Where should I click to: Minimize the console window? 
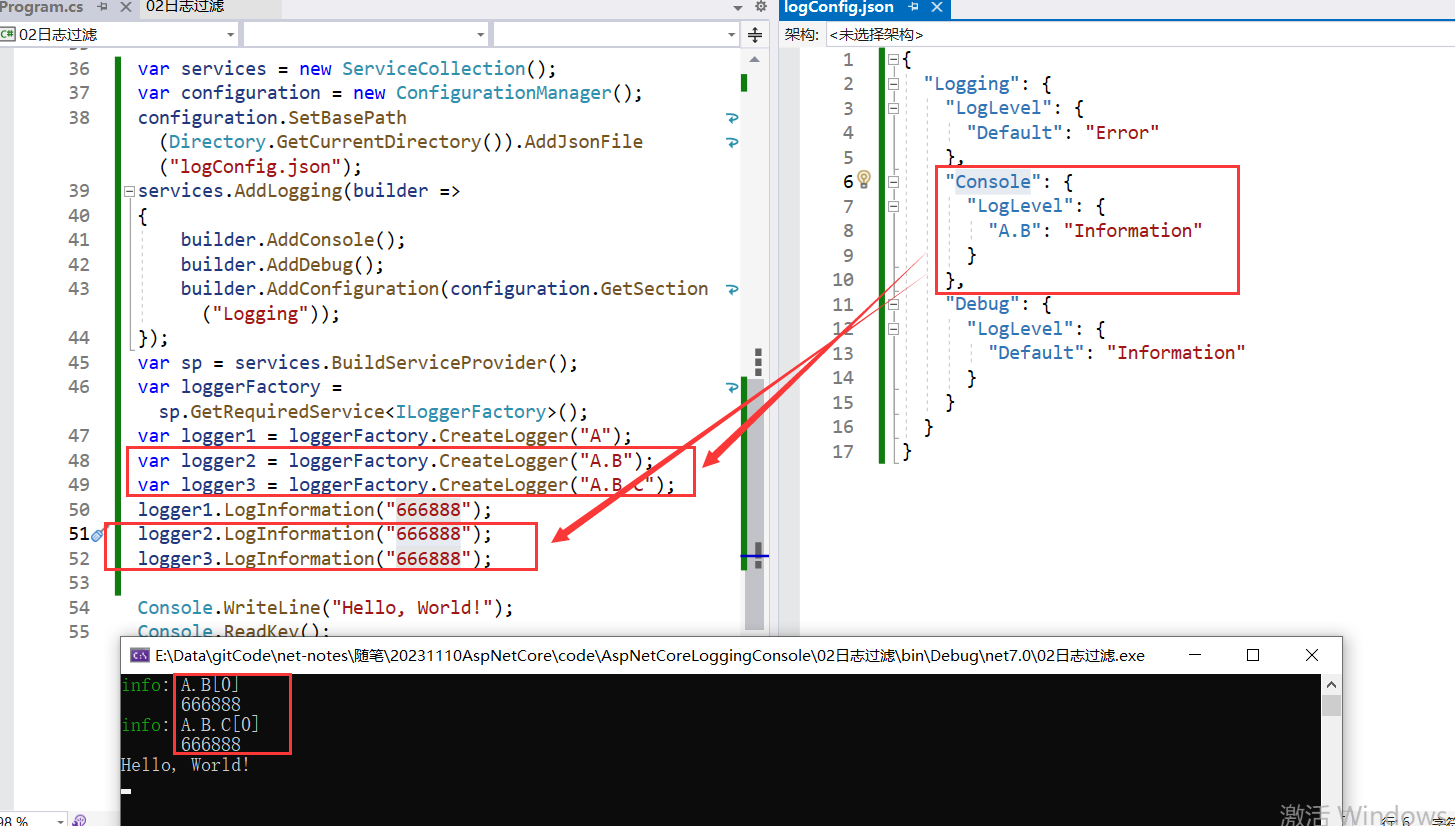[x=1194, y=656]
